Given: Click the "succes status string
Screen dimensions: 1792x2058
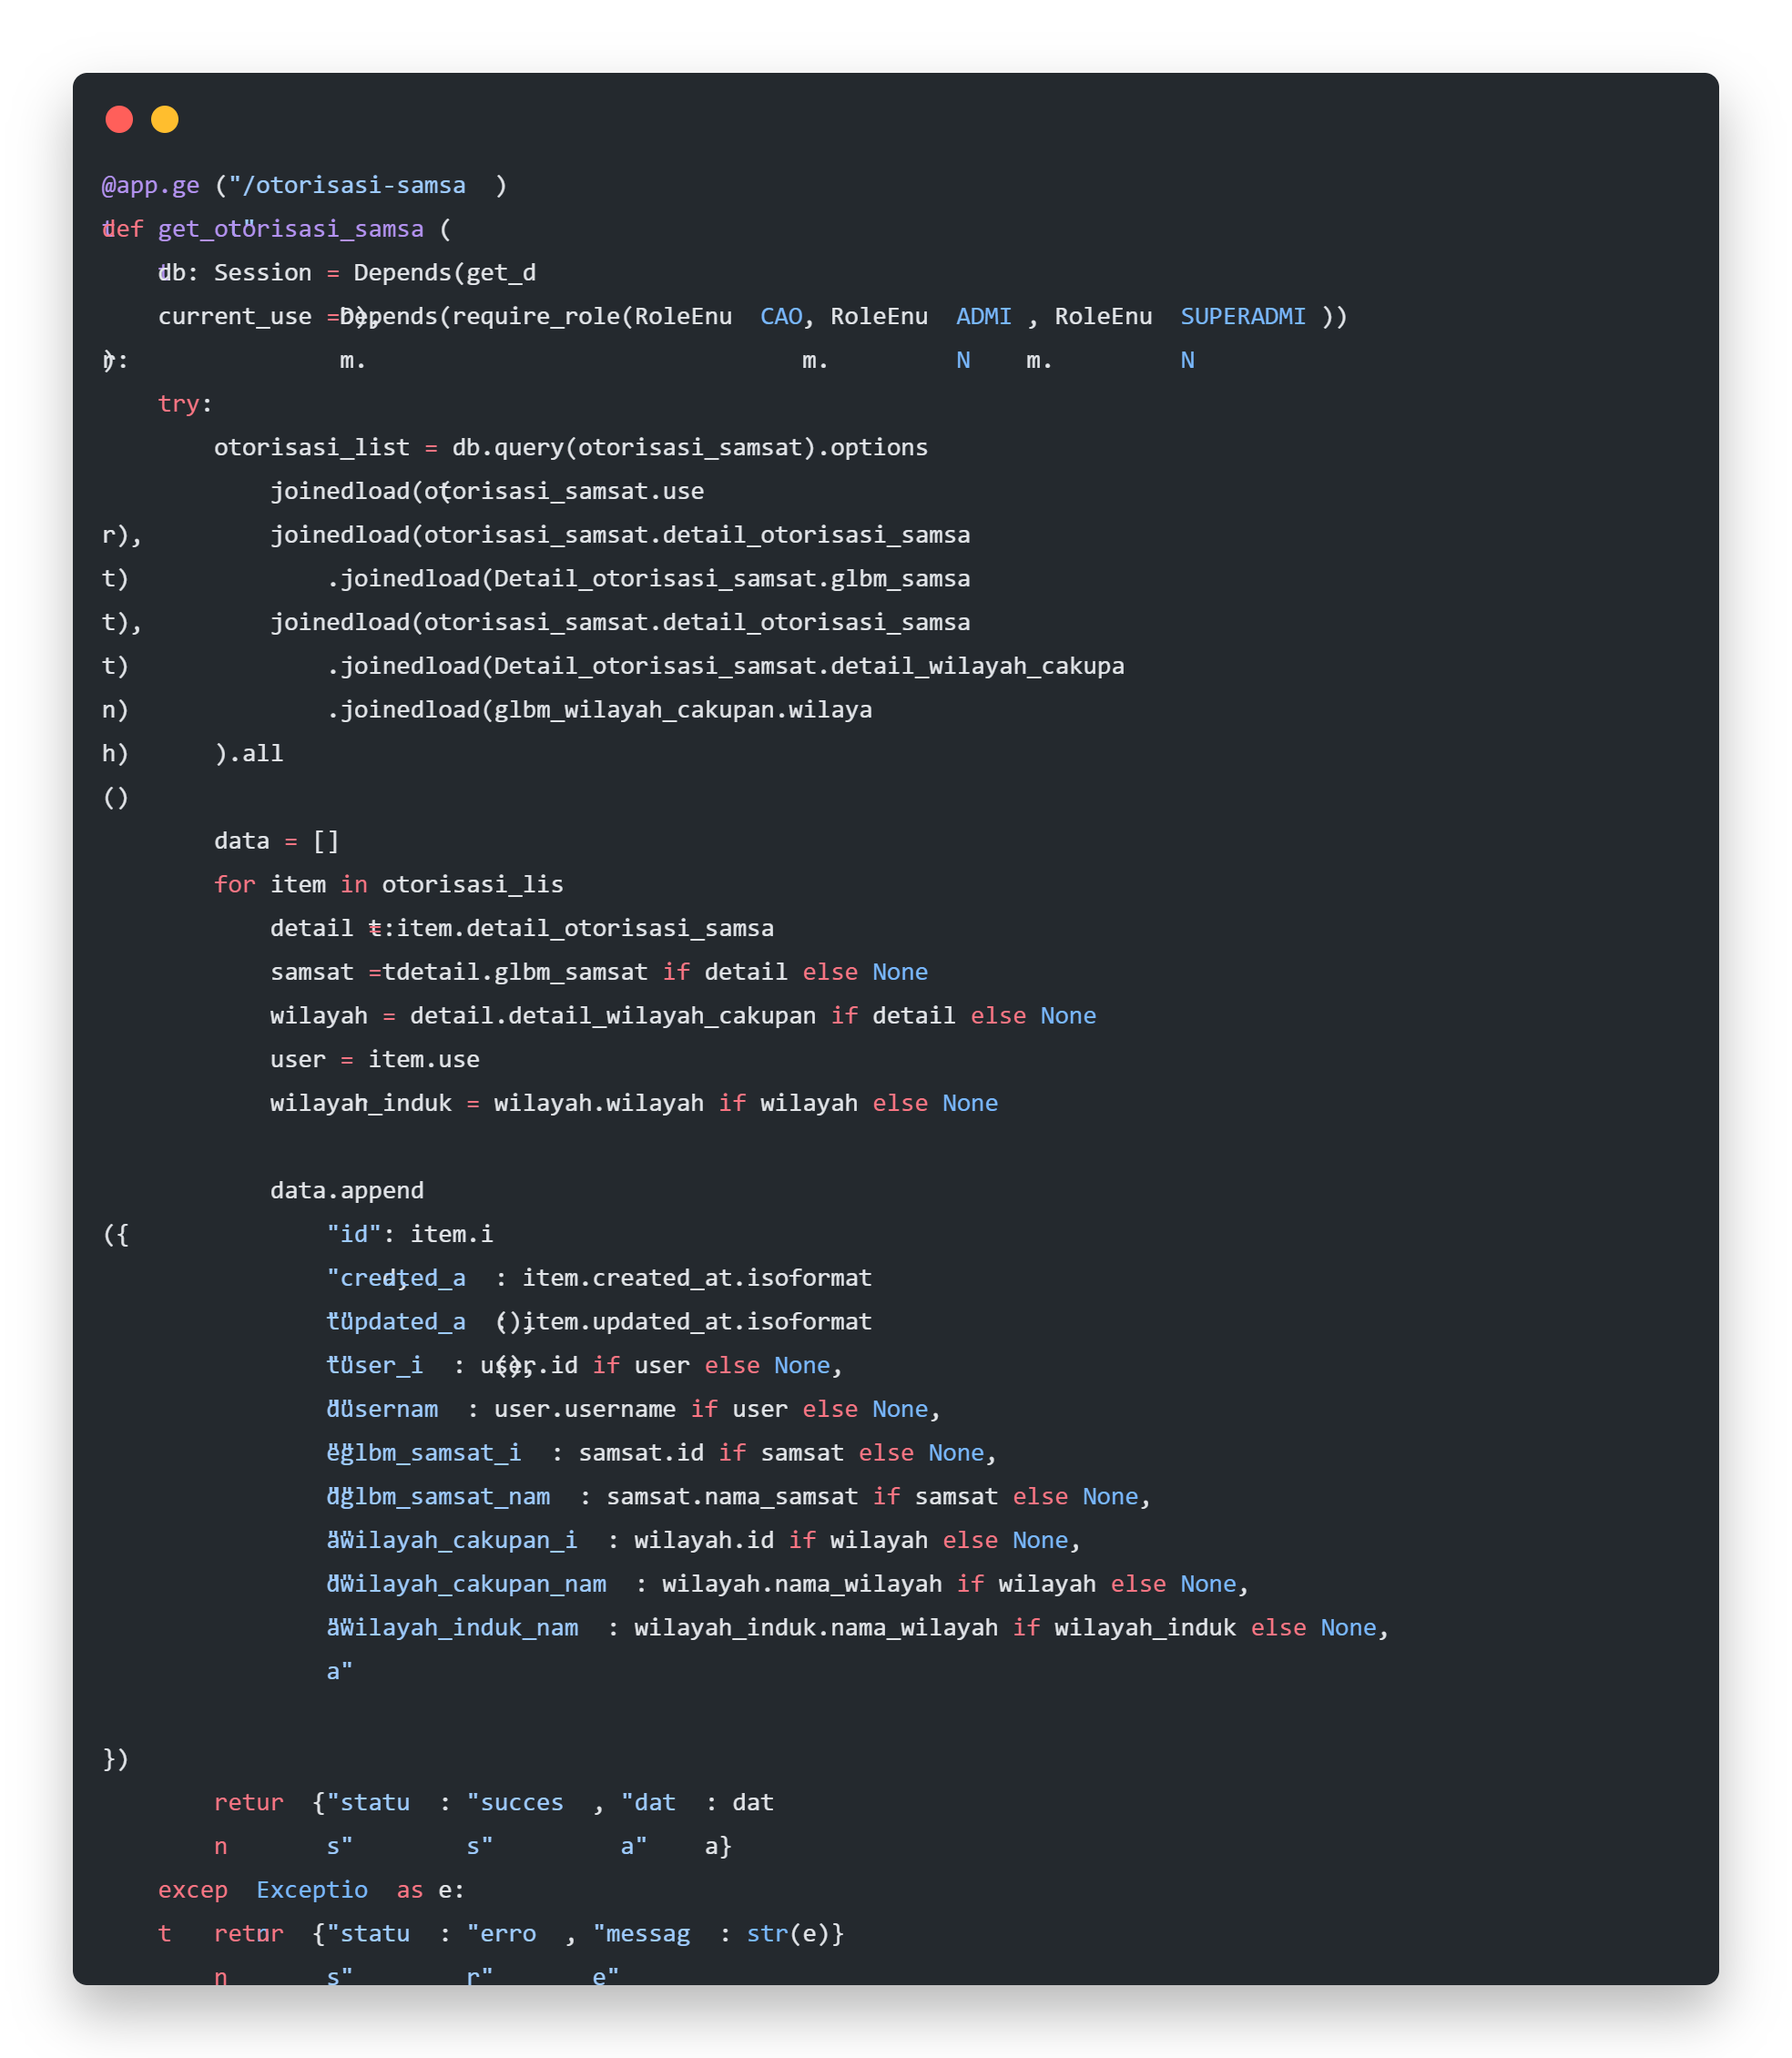Looking at the screenshot, I should coord(515,1803).
